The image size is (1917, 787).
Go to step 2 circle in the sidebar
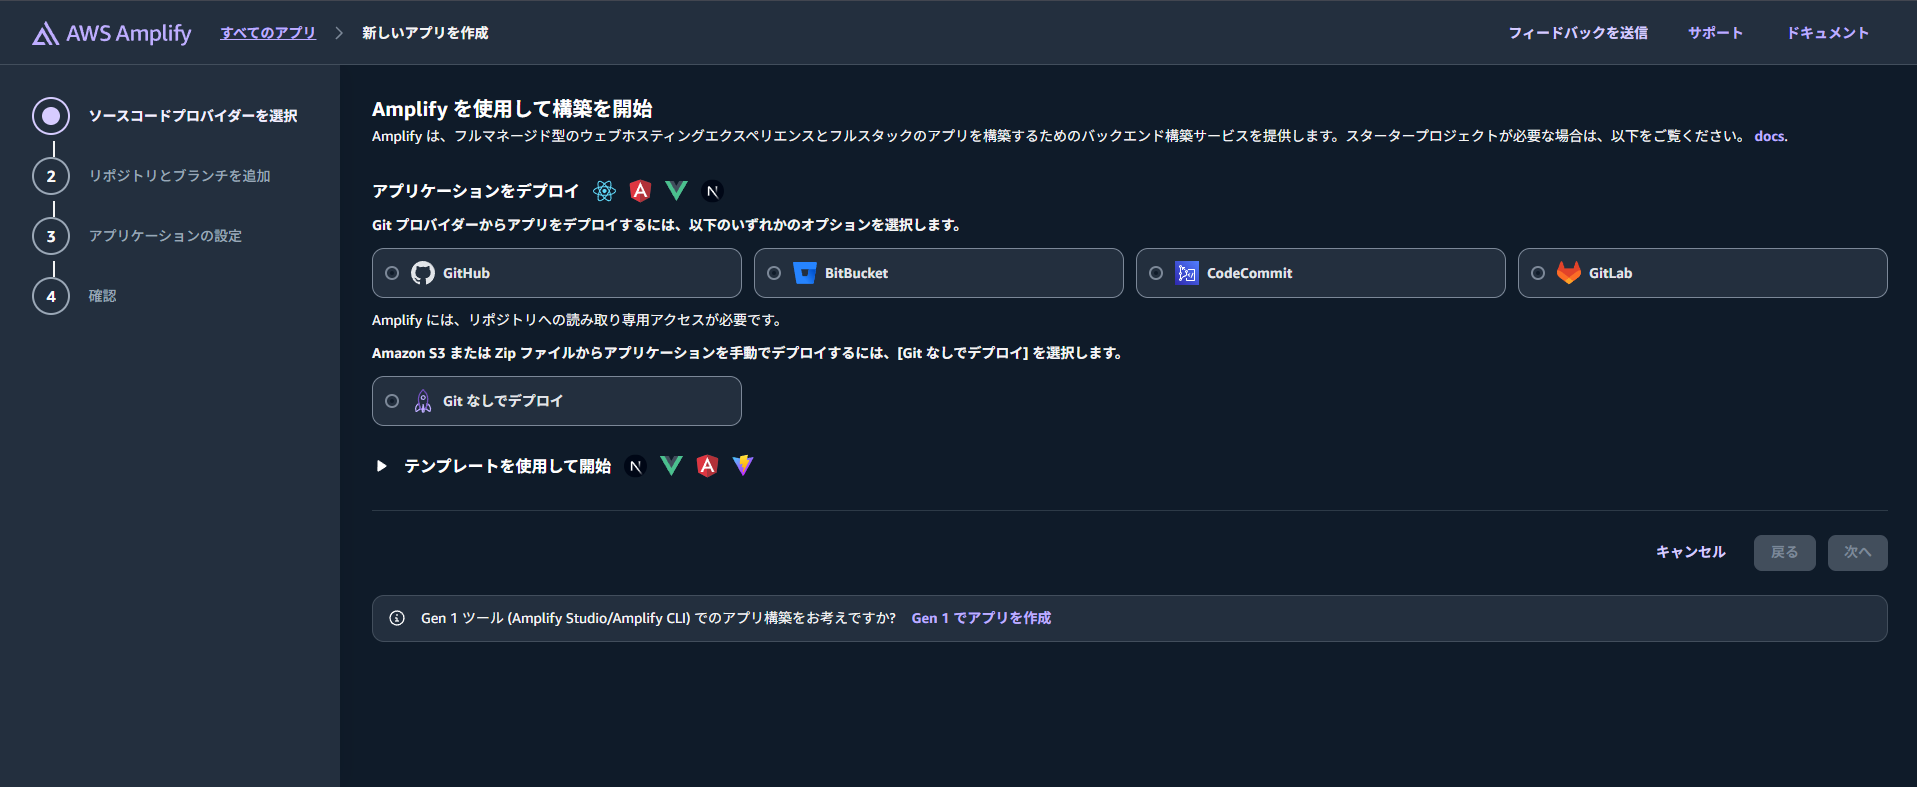pos(51,176)
